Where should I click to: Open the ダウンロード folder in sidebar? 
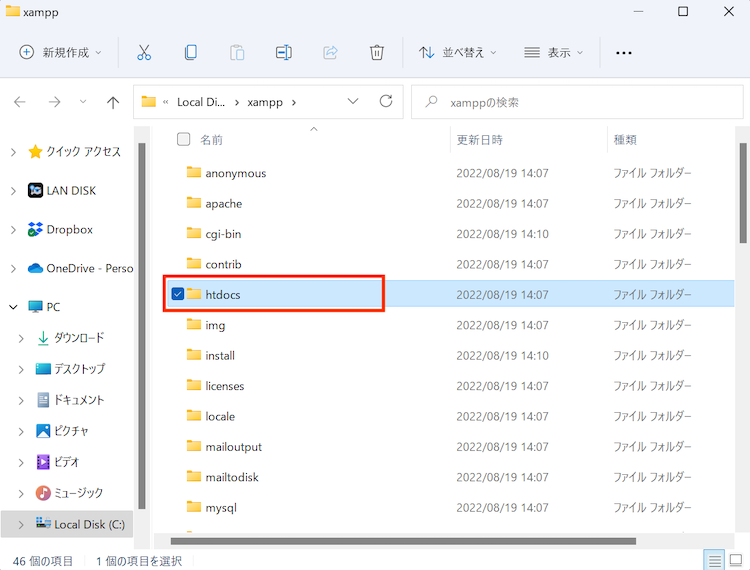(x=70, y=338)
